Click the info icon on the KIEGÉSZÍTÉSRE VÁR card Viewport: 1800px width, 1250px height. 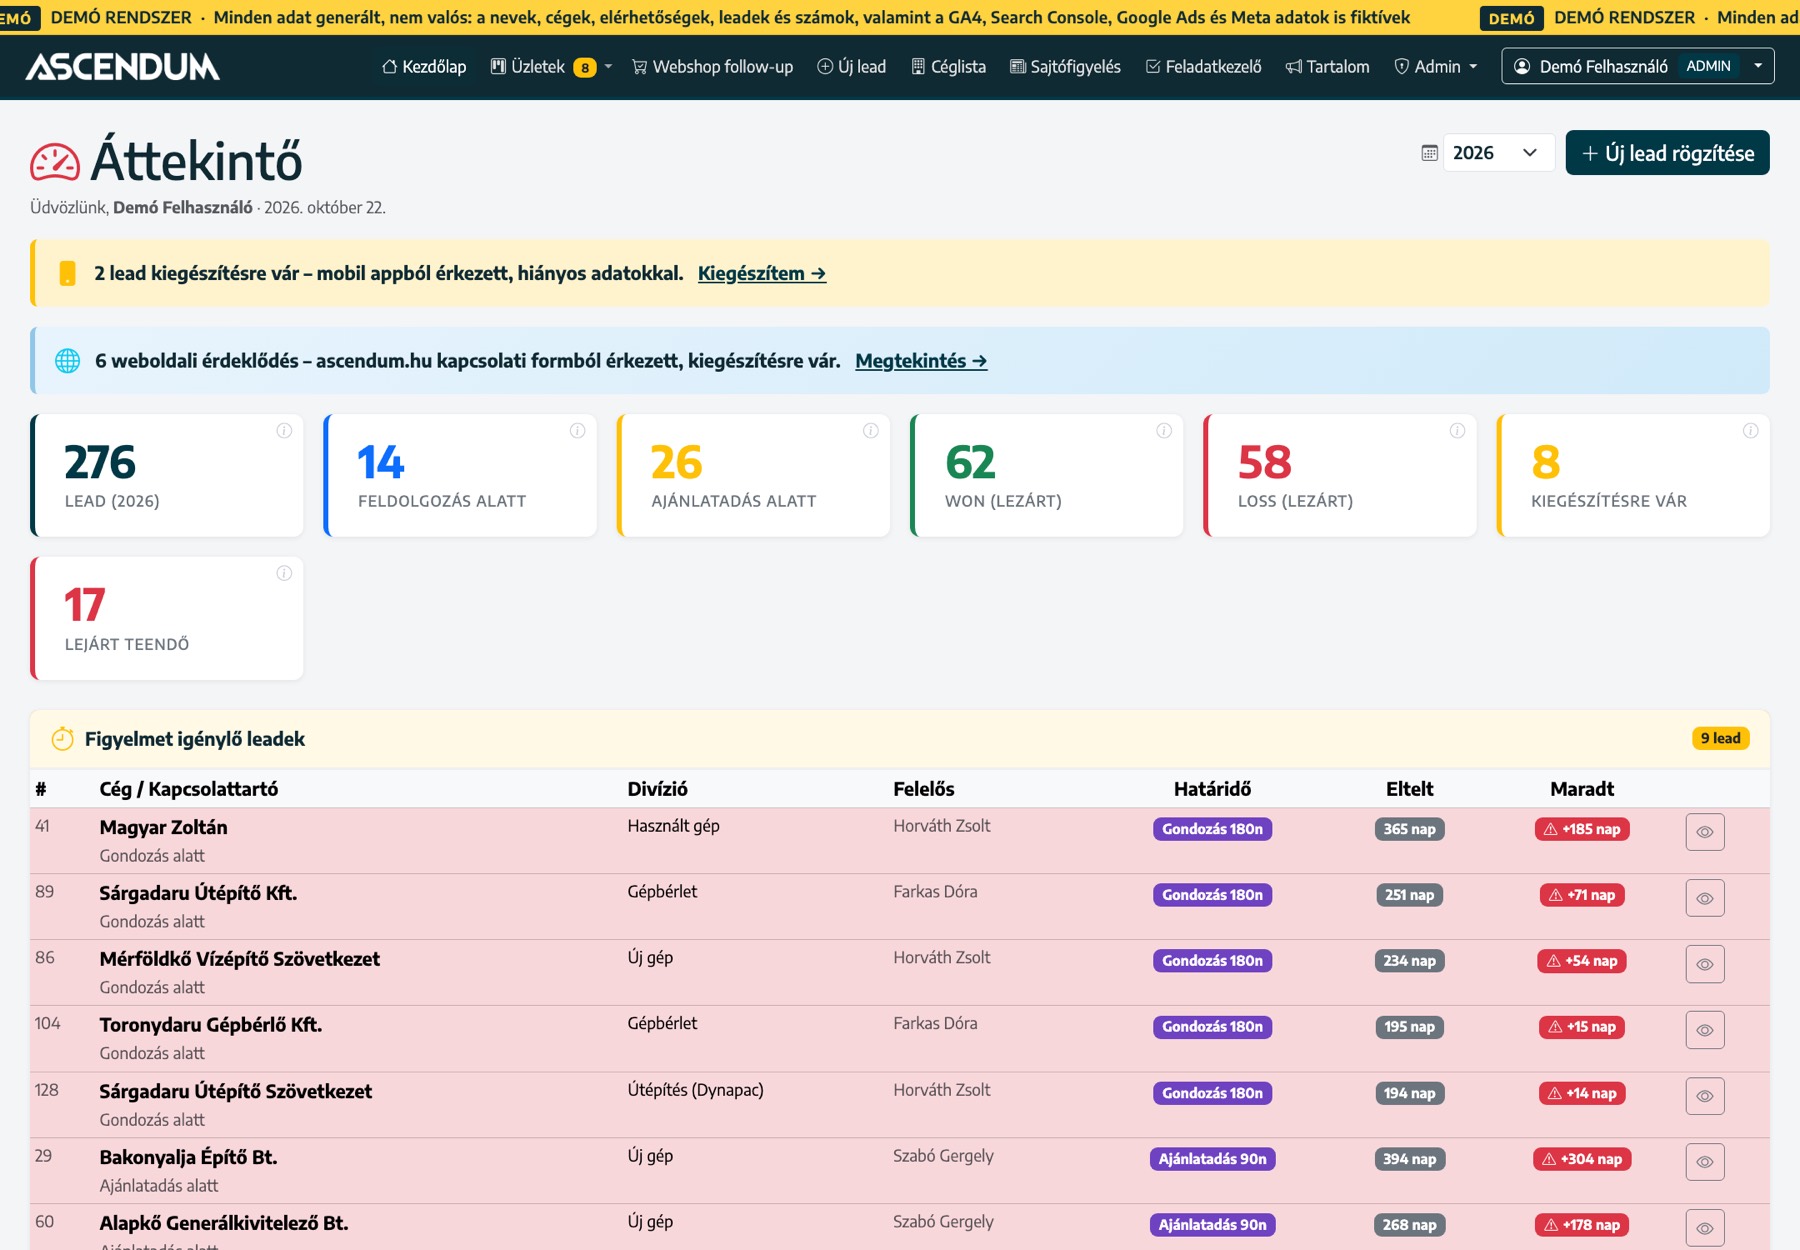pos(1750,431)
